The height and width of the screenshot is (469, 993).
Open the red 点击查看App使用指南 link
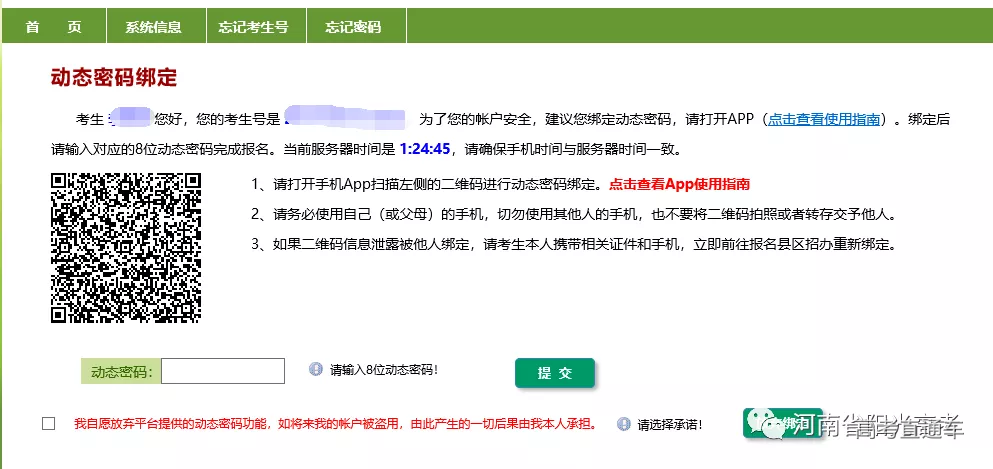coord(679,184)
